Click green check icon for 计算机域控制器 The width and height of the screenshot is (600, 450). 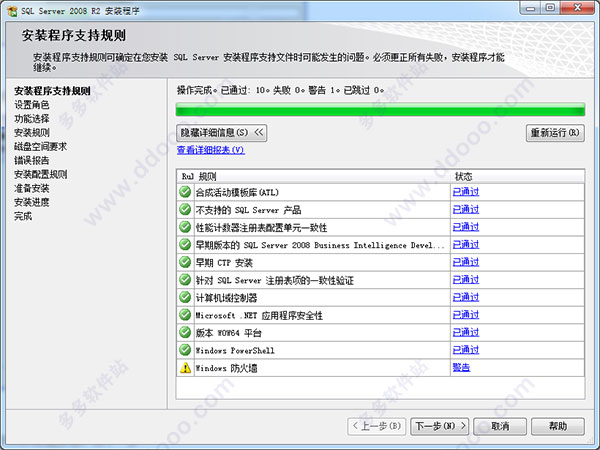point(185,297)
